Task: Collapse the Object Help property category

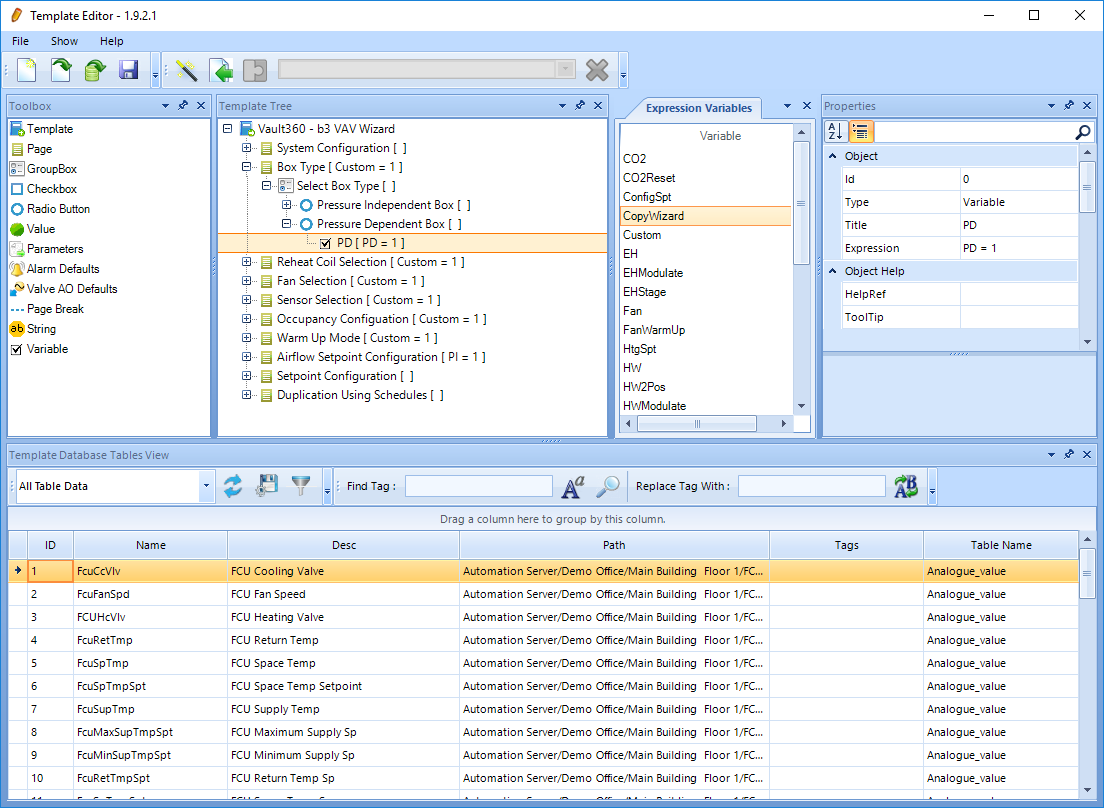Action: pos(833,271)
